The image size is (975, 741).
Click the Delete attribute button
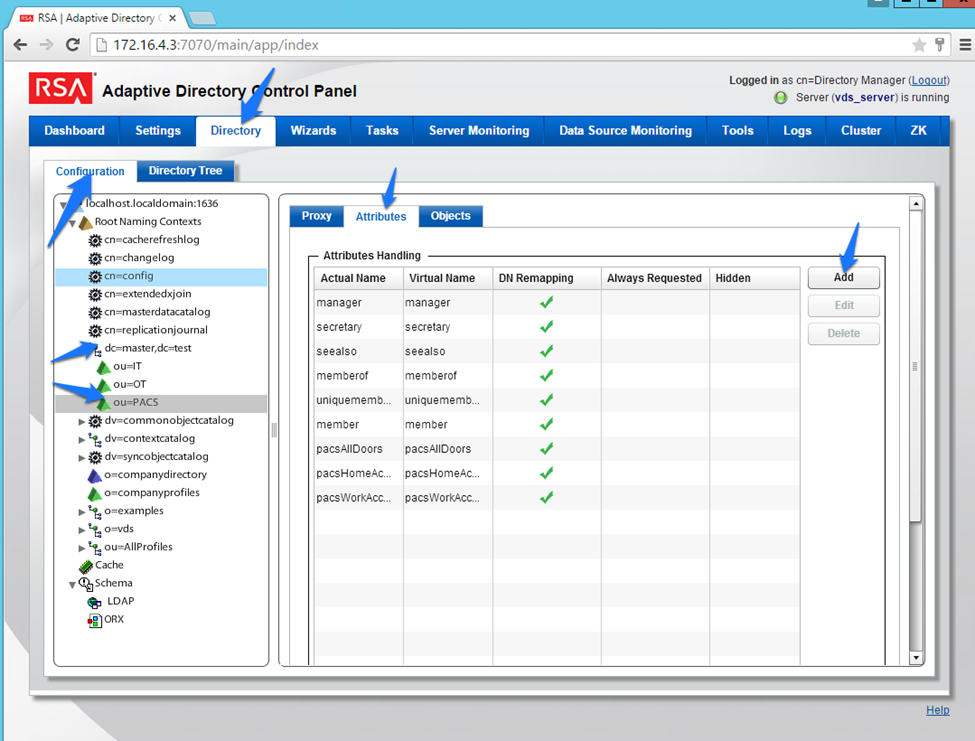[844, 334]
